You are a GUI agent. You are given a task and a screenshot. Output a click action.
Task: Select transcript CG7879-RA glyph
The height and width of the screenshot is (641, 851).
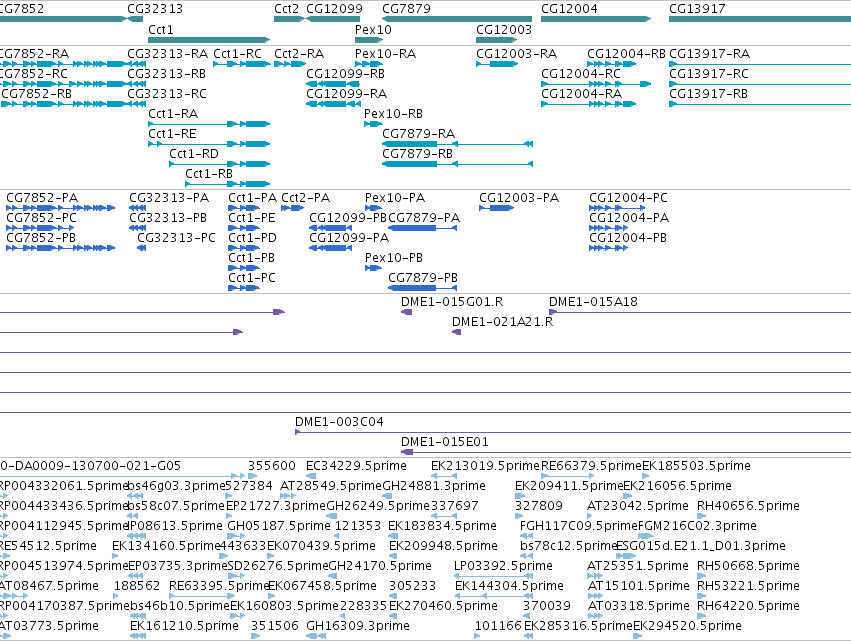(458, 144)
